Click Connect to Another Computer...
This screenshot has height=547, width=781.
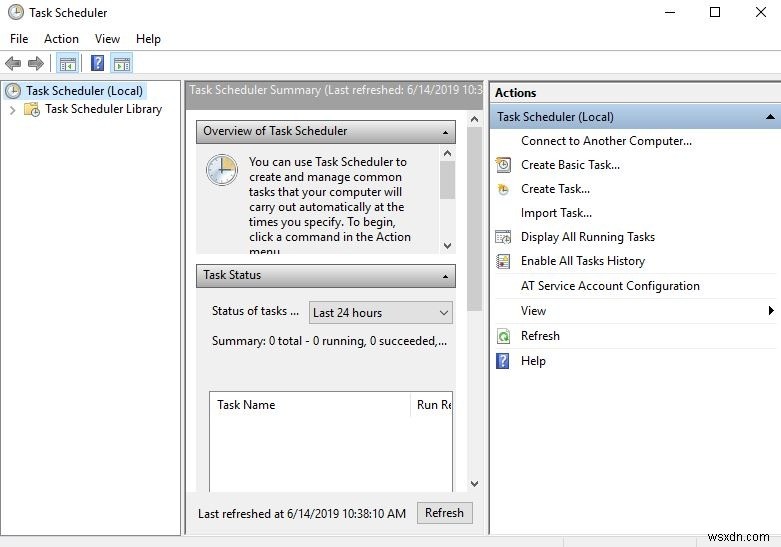click(606, 141)
